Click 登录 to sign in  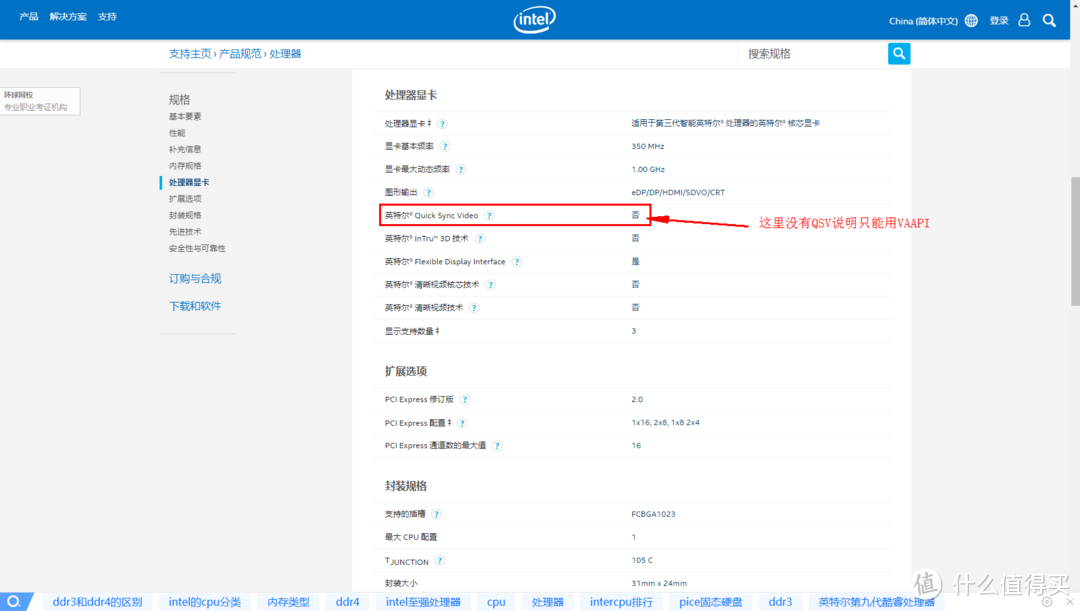(999, 21)
